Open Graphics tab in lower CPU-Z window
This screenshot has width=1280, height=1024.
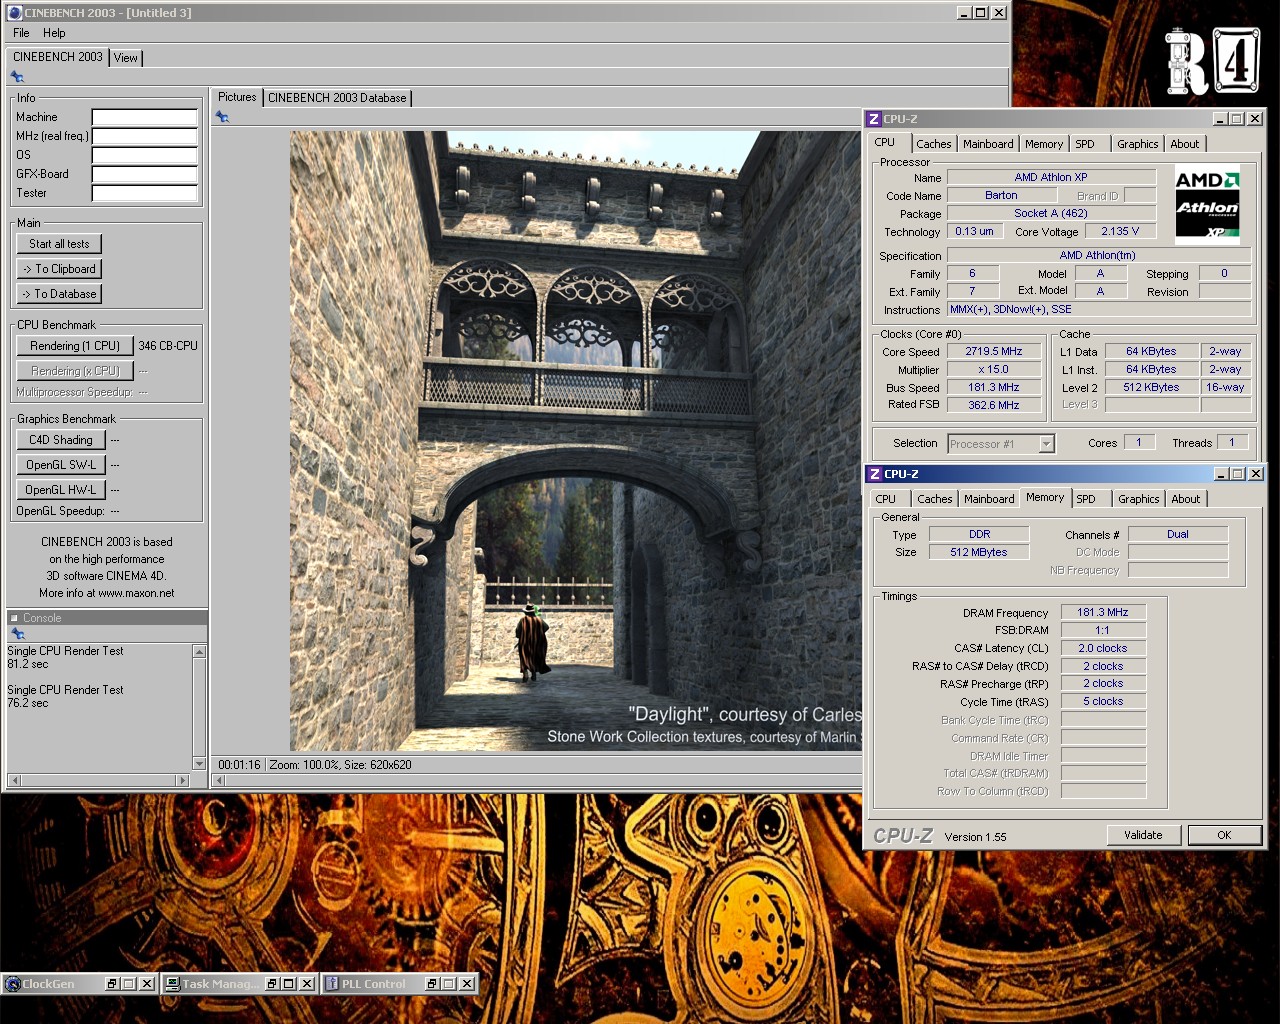(x=1139, y=499)
